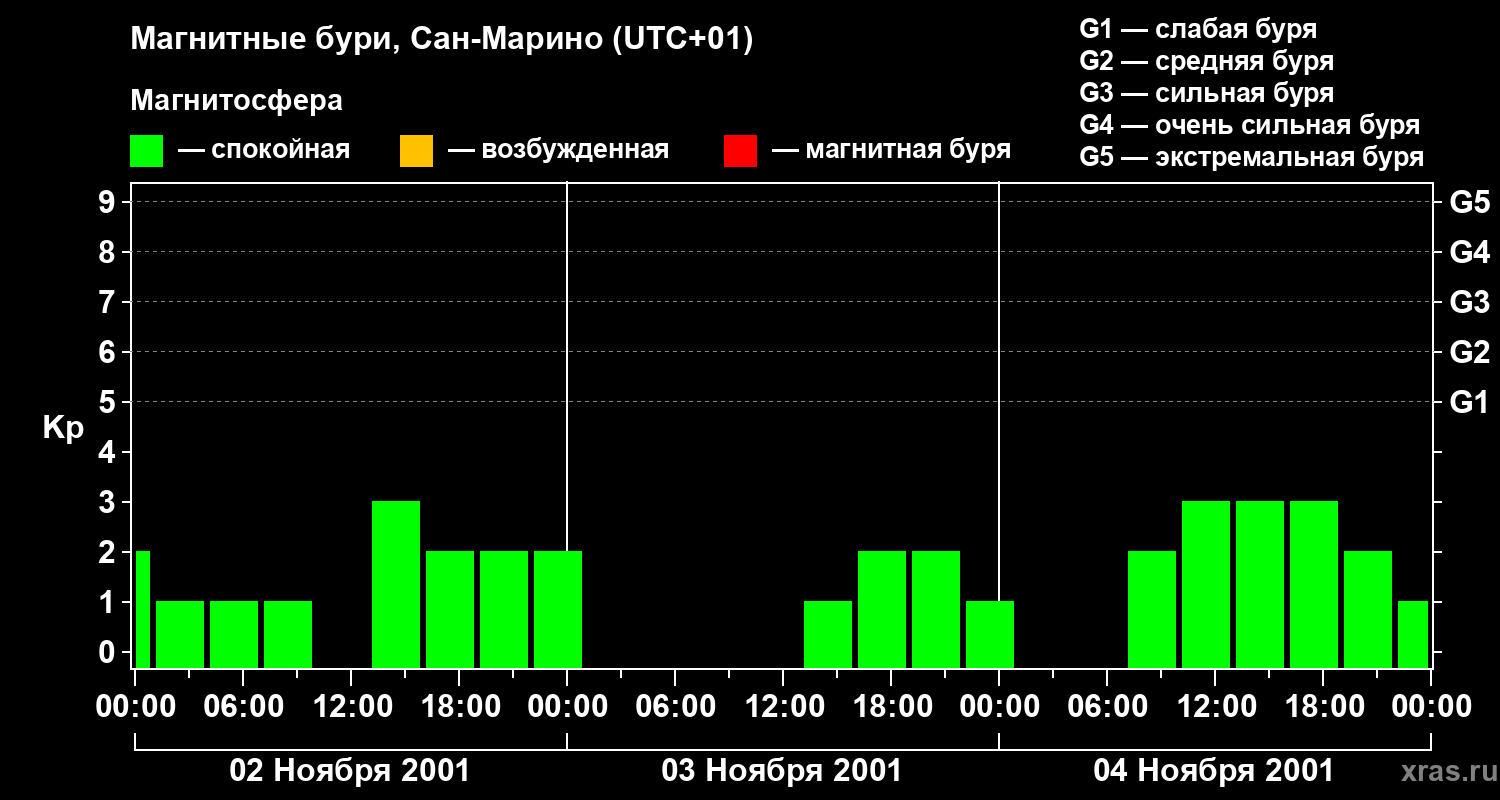
Task: Click the orange 'возбужденная' legend swatch
Action: point(416,151)
